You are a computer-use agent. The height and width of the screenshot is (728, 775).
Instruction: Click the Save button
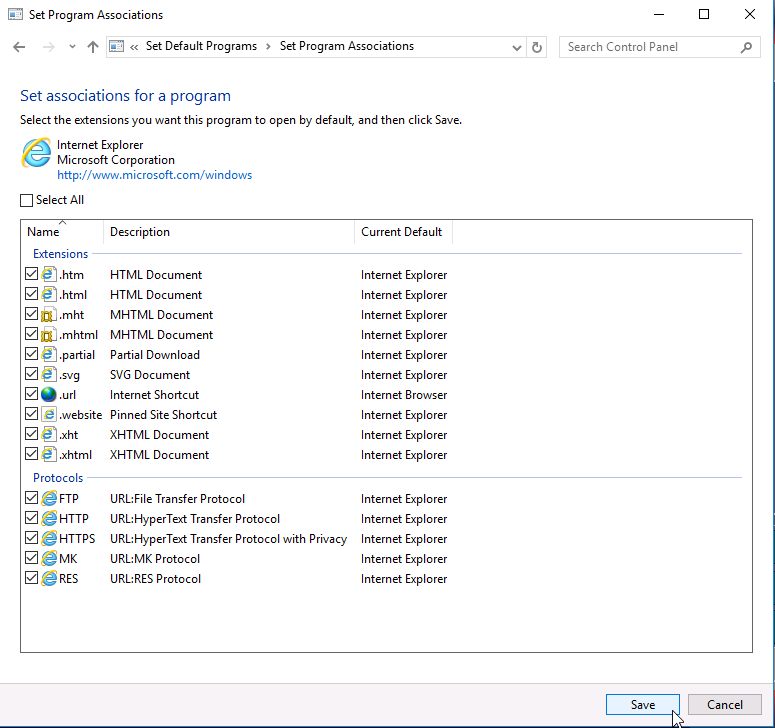tap(643, 705)
